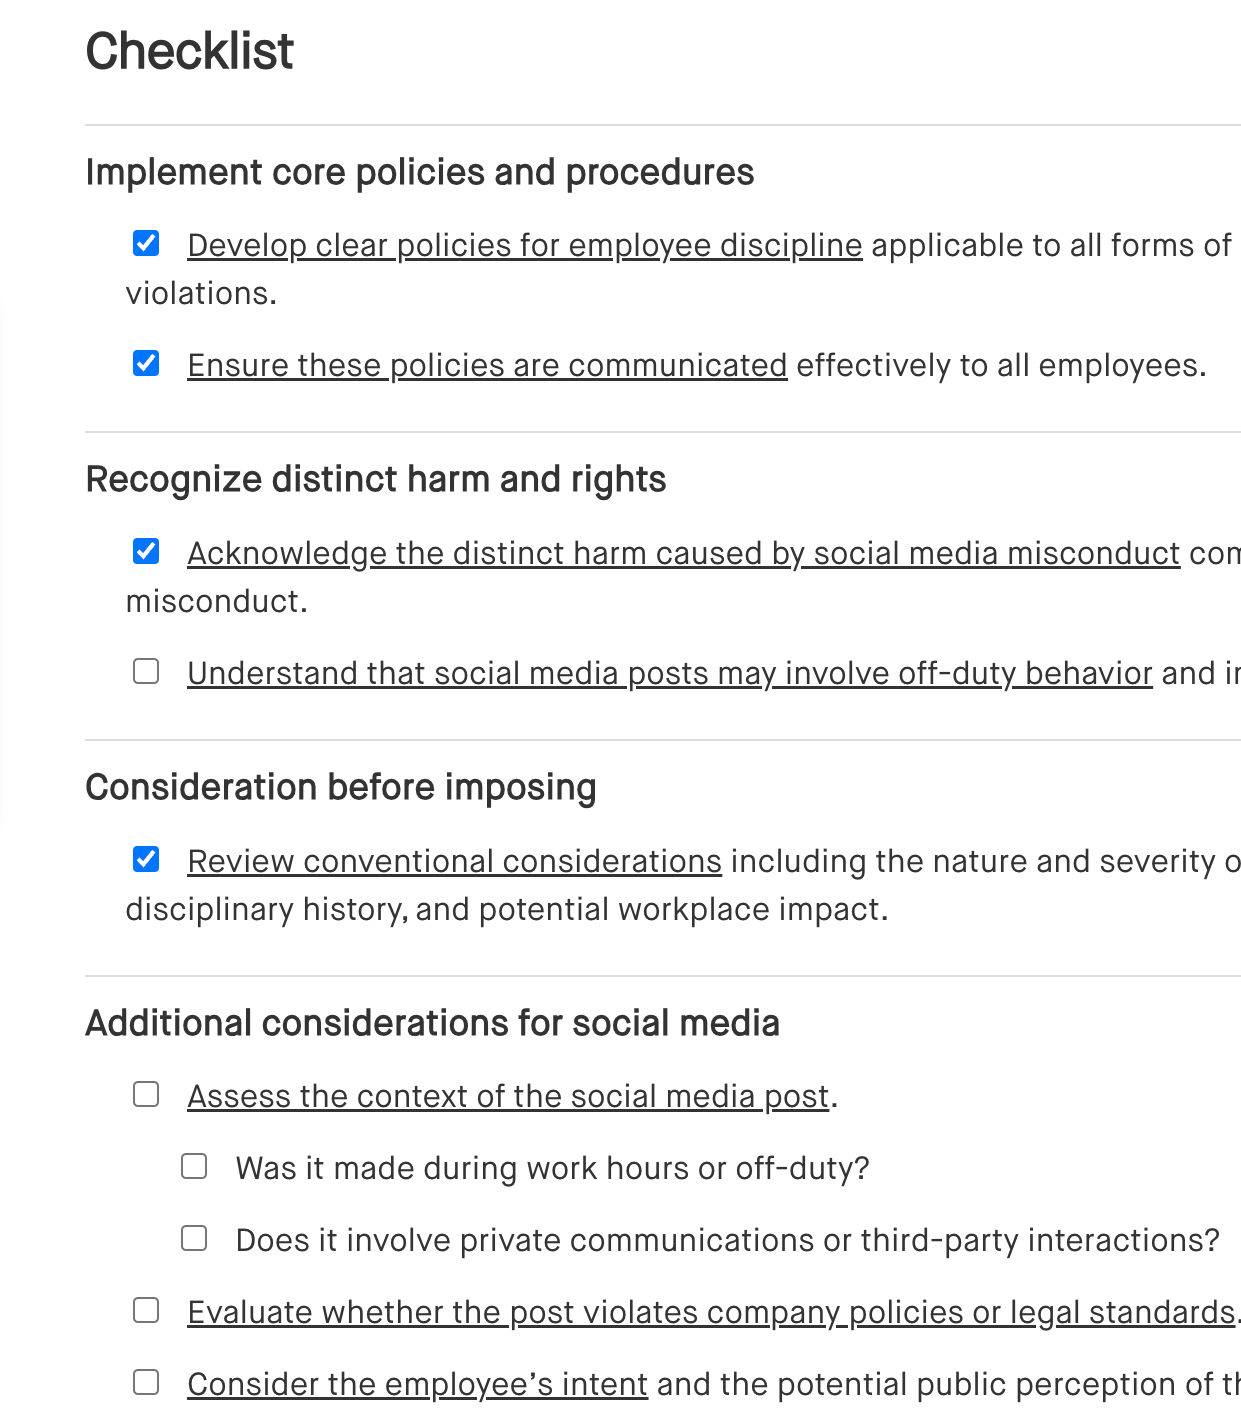Check 'Understand that social media posts' checkbox

click(146, 671)
